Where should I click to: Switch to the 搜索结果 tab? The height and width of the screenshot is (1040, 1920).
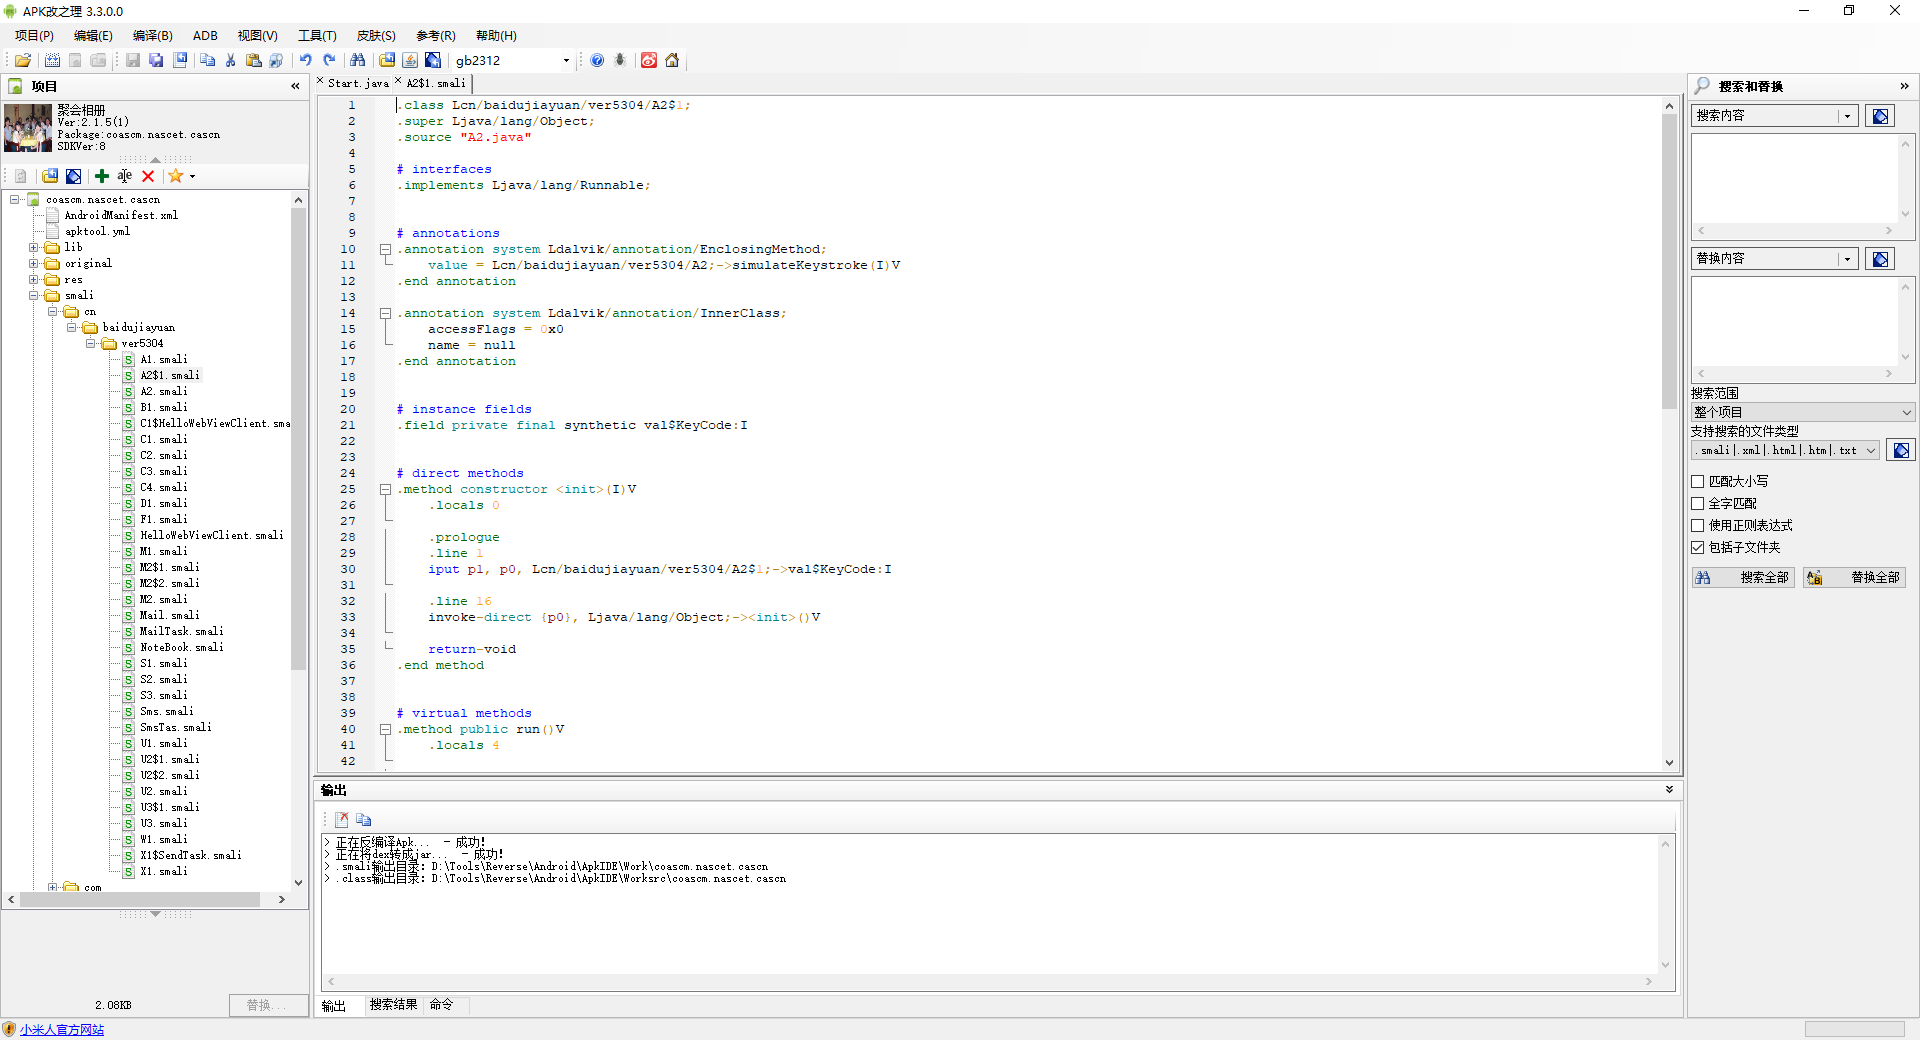click(393, 1004)
